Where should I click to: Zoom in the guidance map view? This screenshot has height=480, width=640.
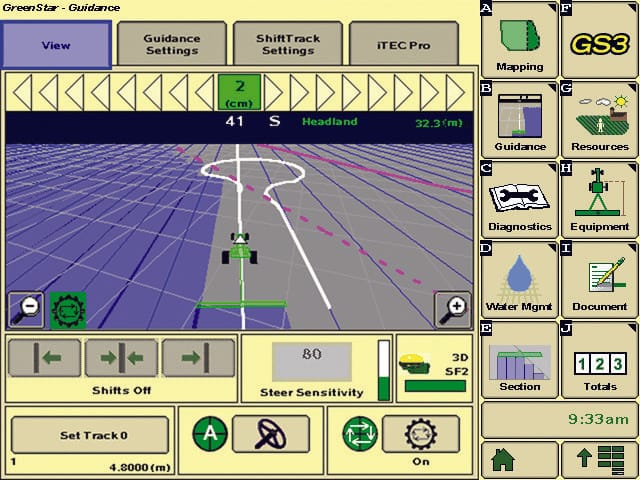point(452,309)
